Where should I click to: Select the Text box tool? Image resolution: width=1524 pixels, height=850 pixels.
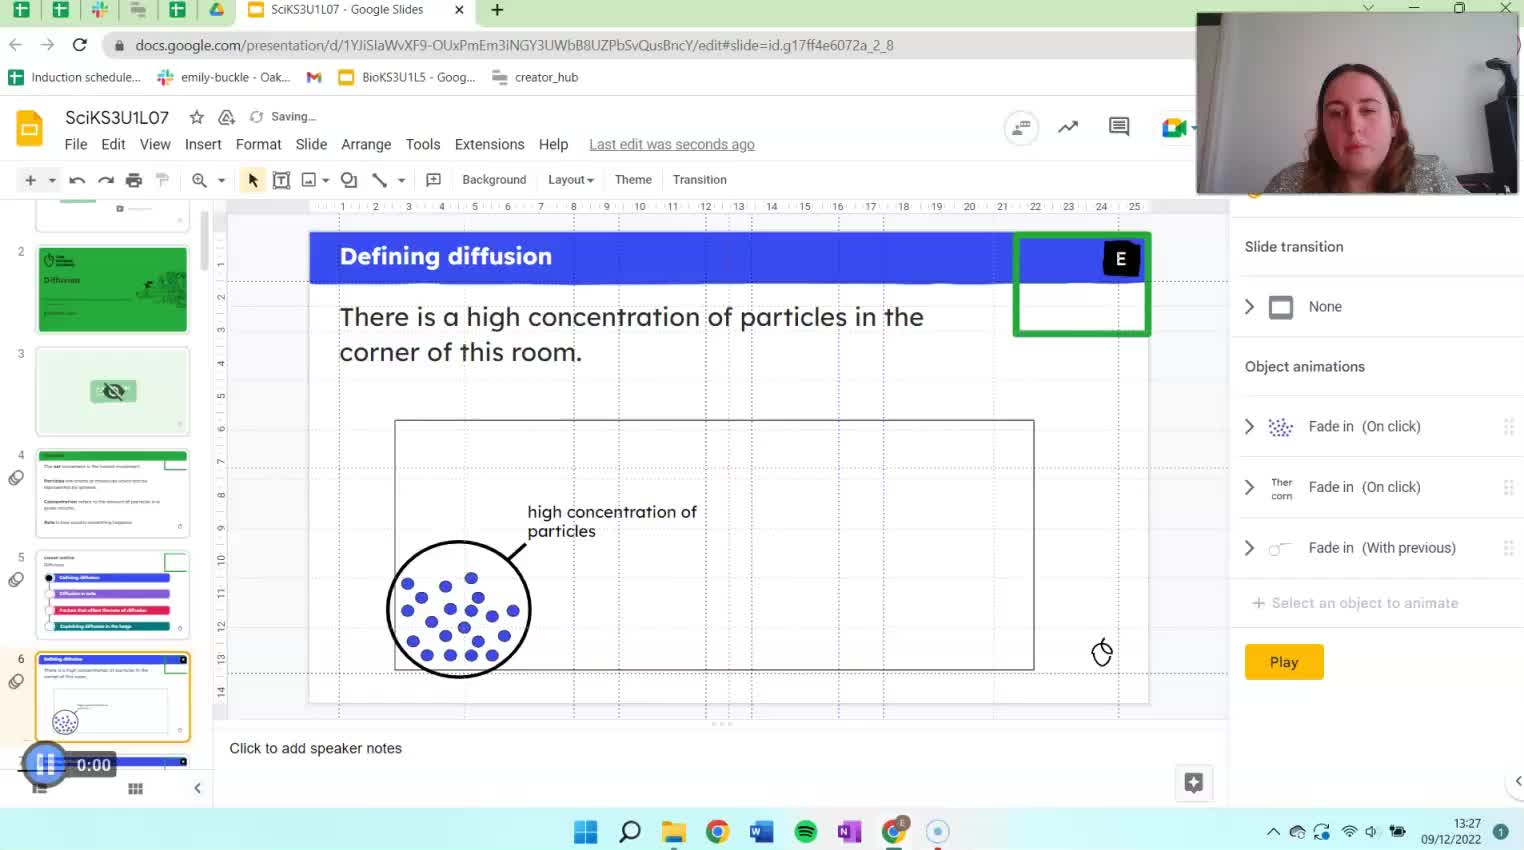click(281, 180)
